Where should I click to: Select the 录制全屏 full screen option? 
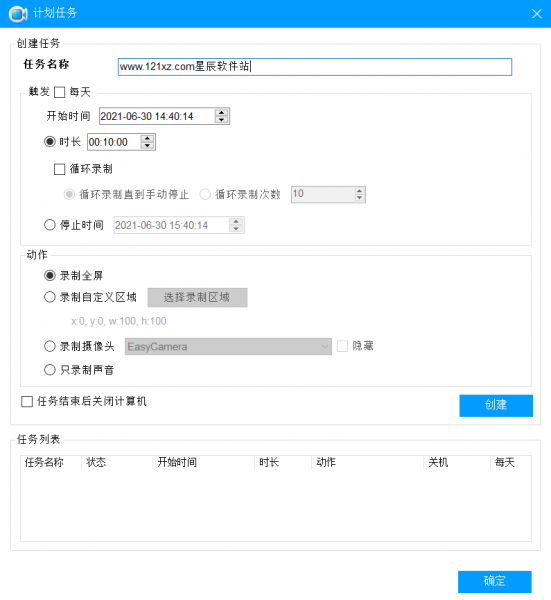(50, 276)
